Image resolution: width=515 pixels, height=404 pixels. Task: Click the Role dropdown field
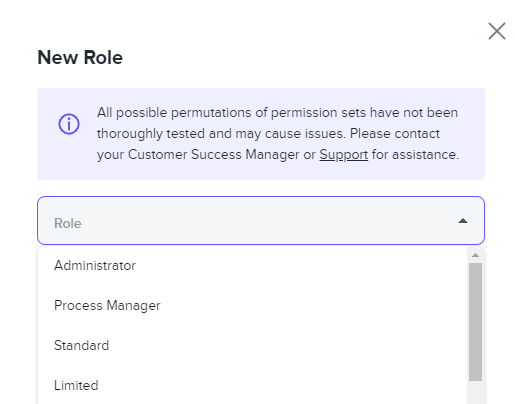point(261,220)
